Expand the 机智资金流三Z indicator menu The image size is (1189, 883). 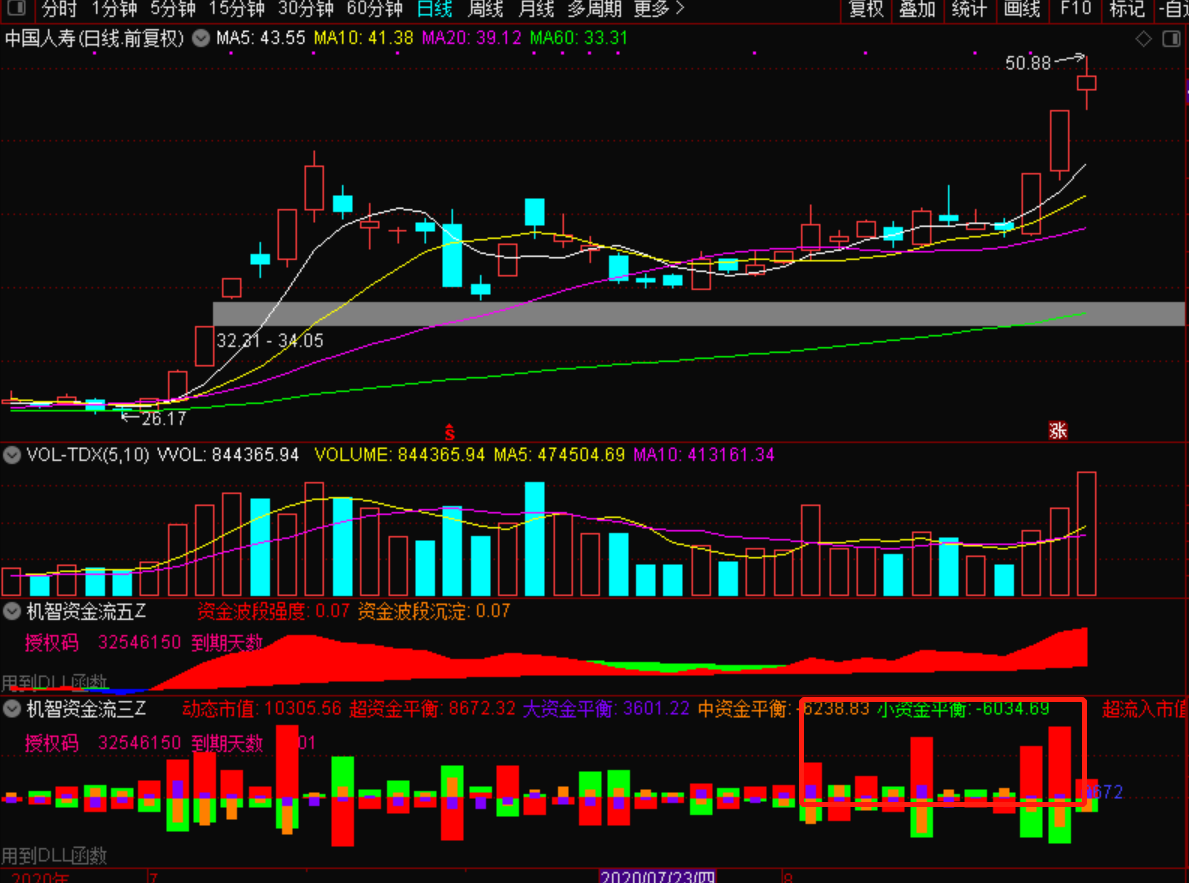tap(12, 709)
